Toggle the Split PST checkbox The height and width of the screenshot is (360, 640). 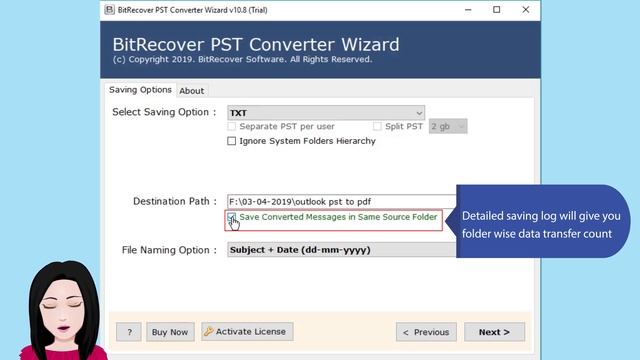(x=377, y=127)
